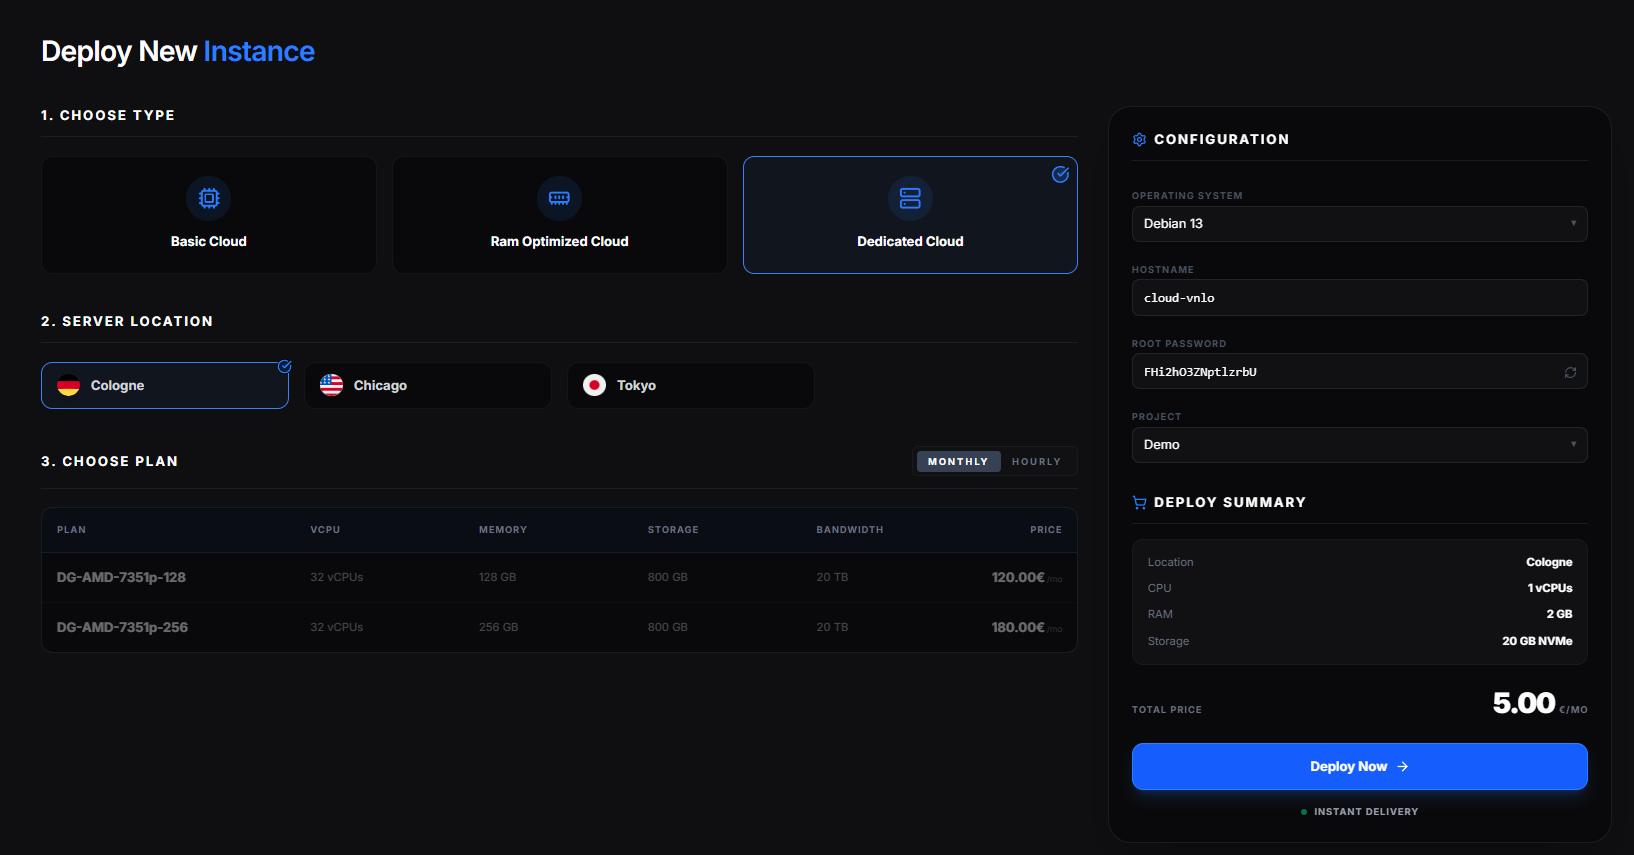Click the Ram Optimized Cloud memory icon
The width and height of the screenshot is (1634, 855).
click(559, 198)
